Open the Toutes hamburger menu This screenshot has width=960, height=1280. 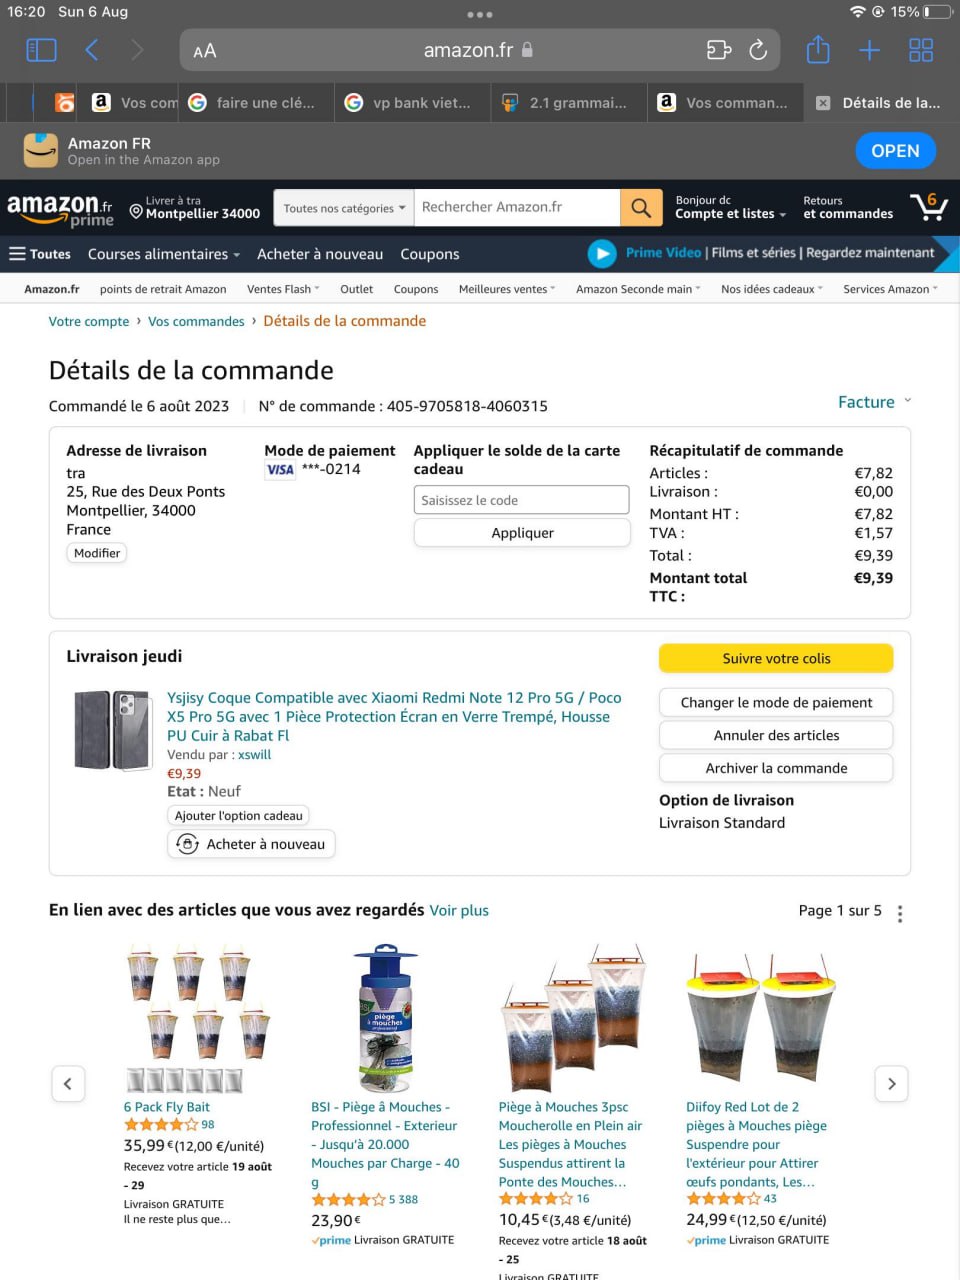(40, 254)
